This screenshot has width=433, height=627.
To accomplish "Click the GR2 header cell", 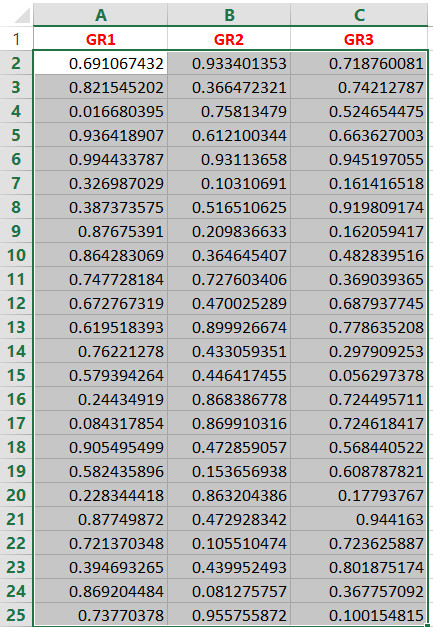I will 229,39.
